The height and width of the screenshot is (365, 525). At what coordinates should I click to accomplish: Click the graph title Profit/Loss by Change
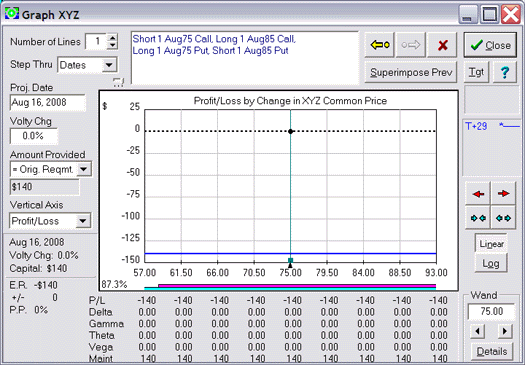coord(290,101)
